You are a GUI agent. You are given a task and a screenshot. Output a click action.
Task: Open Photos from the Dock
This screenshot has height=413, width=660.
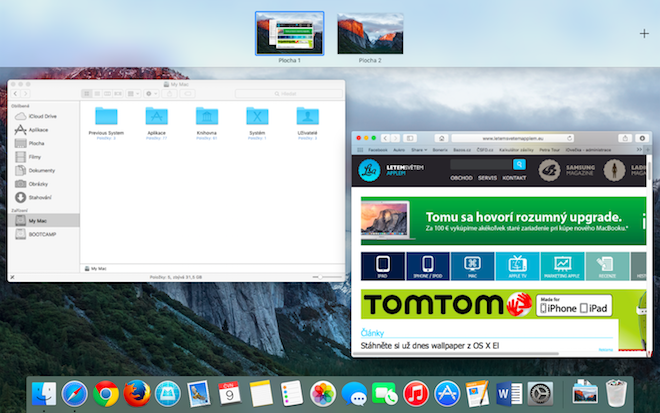(322, 394)
